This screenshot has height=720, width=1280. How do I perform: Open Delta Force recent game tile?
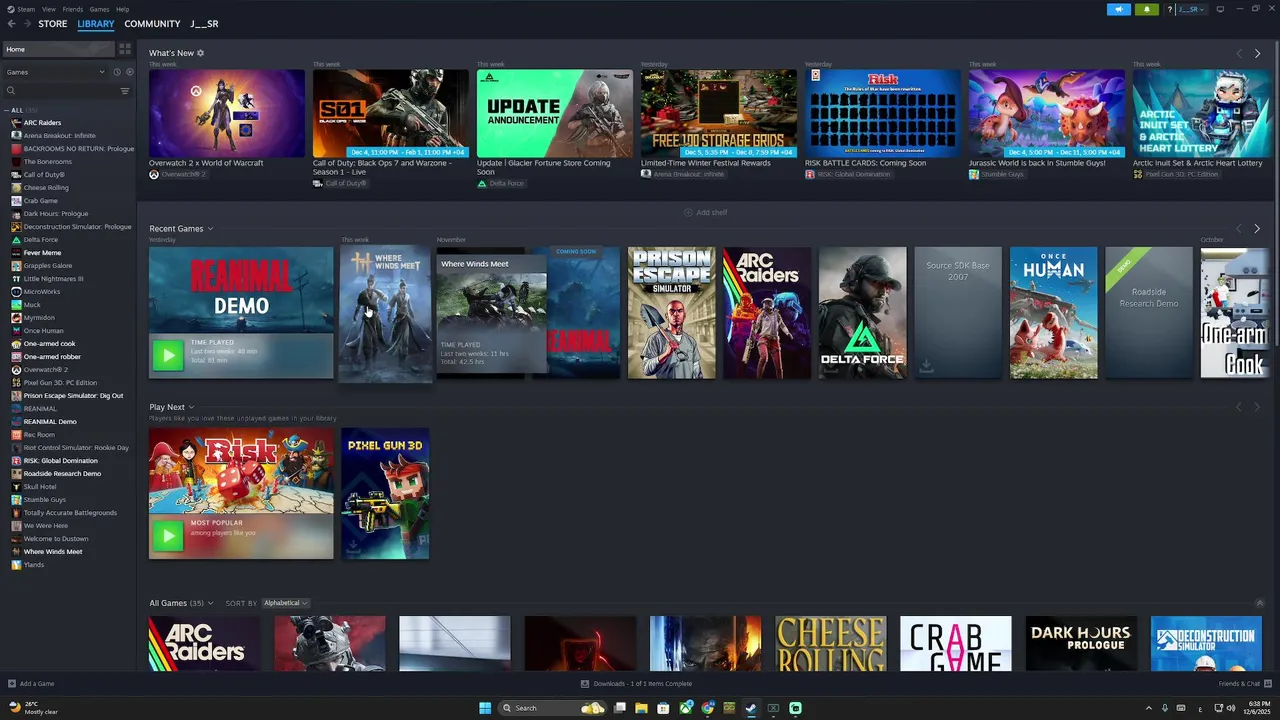tap(862, 313)
